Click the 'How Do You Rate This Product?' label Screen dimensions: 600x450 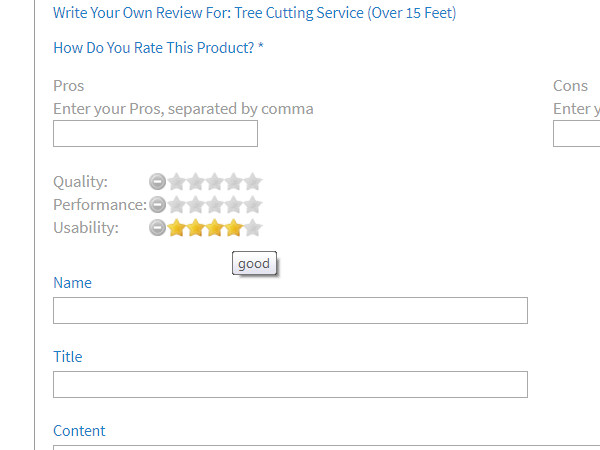[158, 48]
